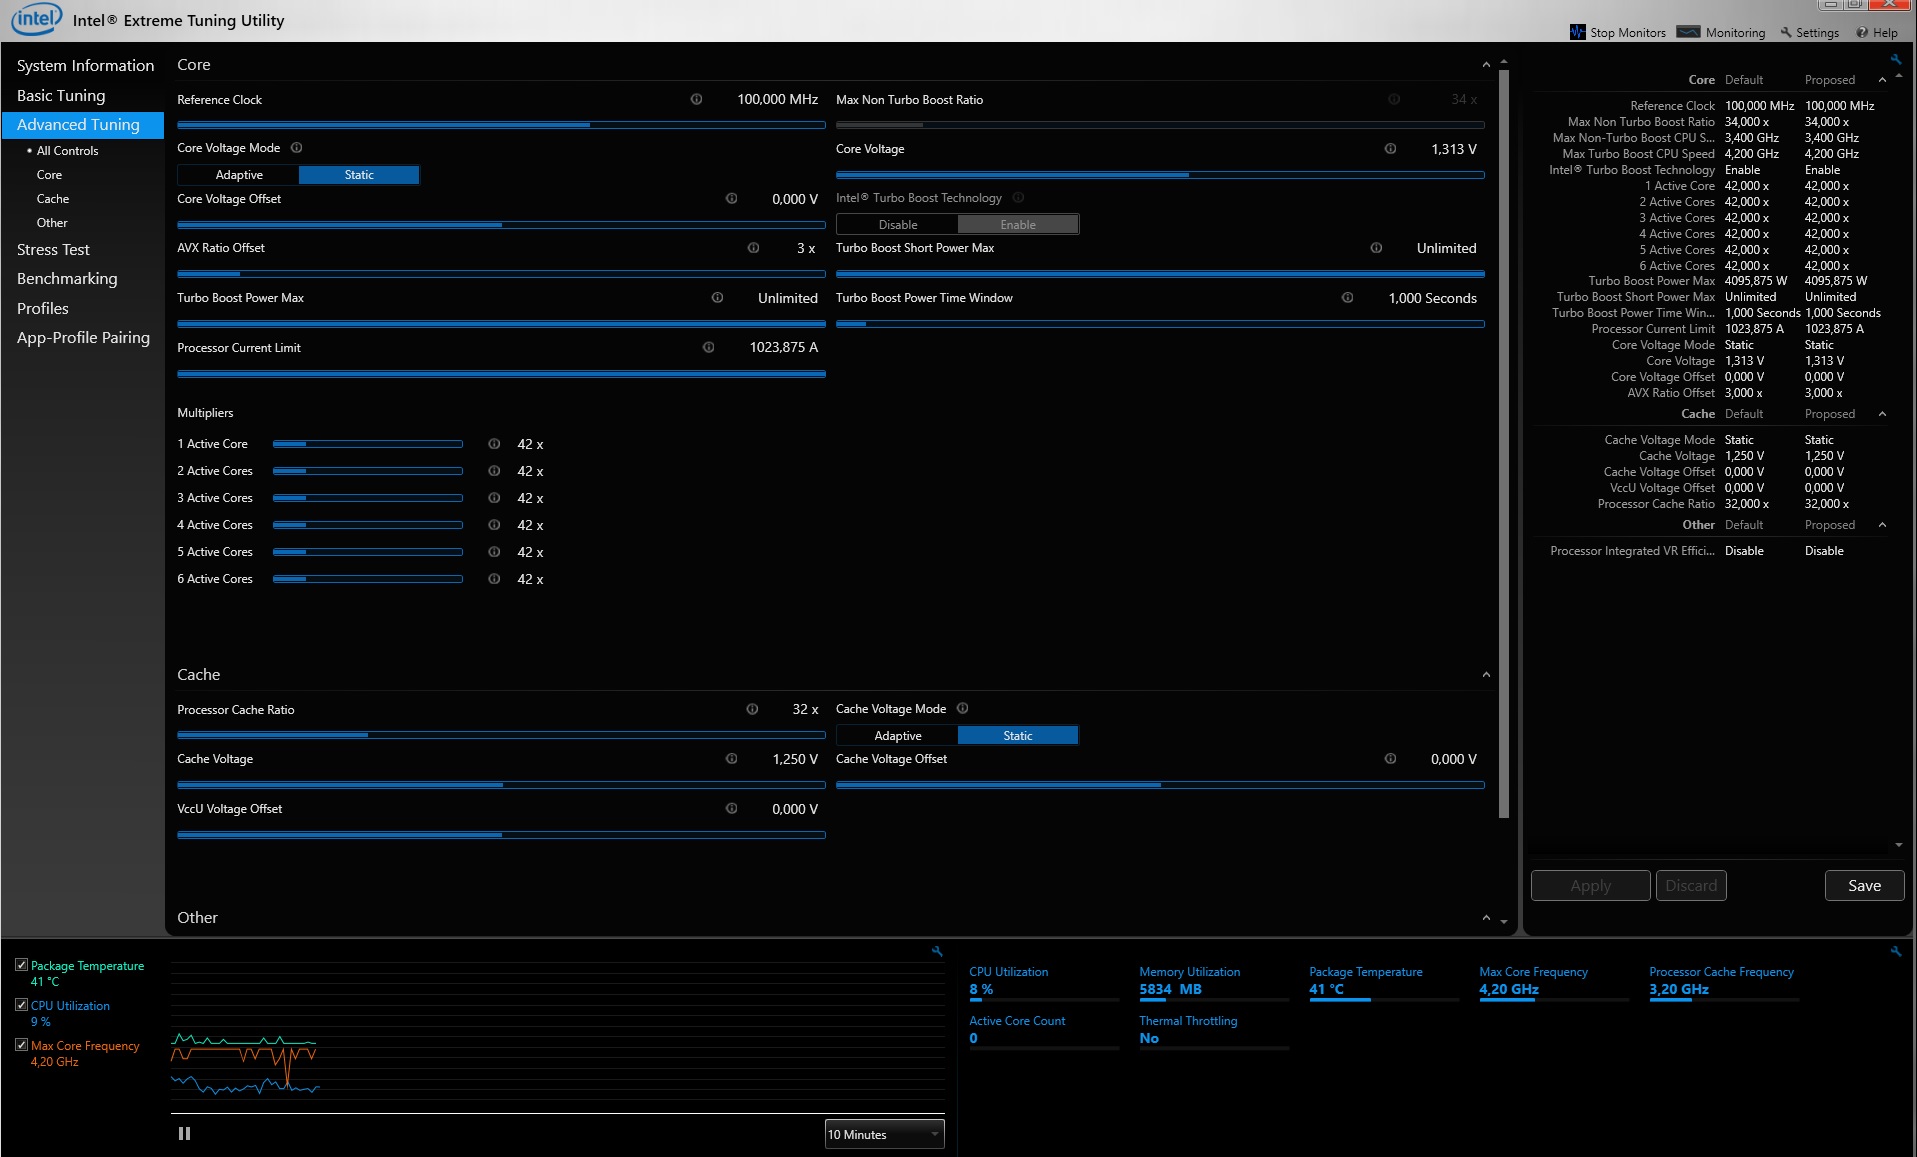Show info icon for Cache Voltage
1917x1157 pixels.
click(x=731, y=759)
